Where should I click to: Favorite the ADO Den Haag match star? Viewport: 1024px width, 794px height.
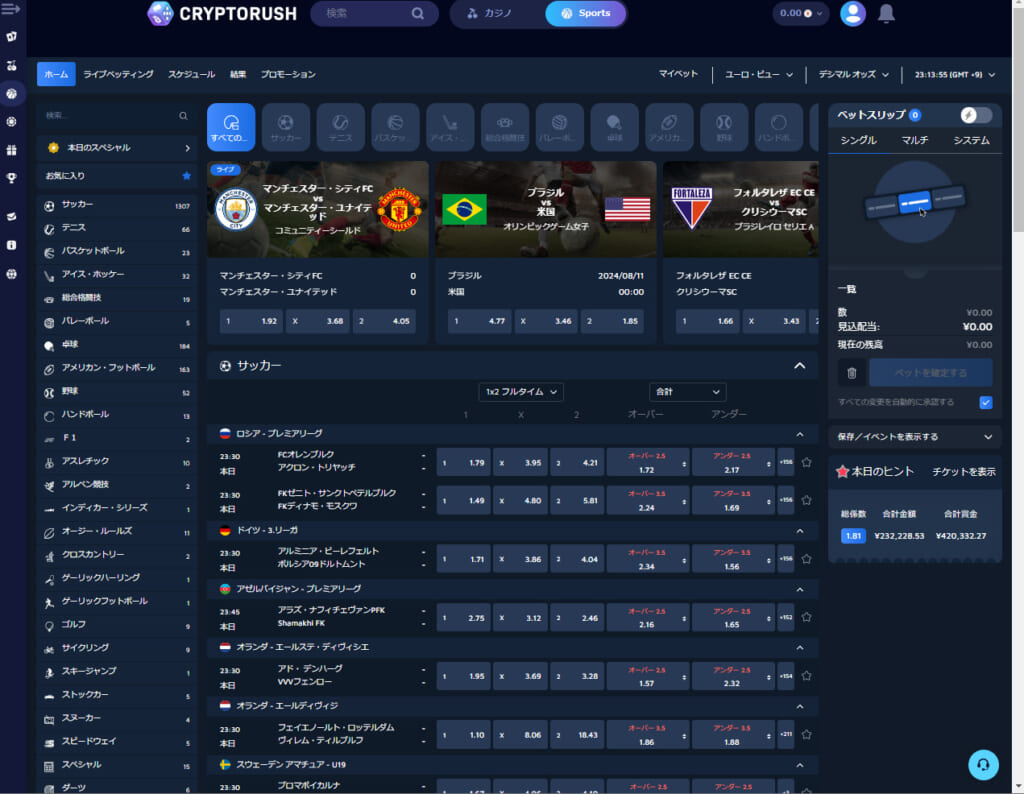807,676
